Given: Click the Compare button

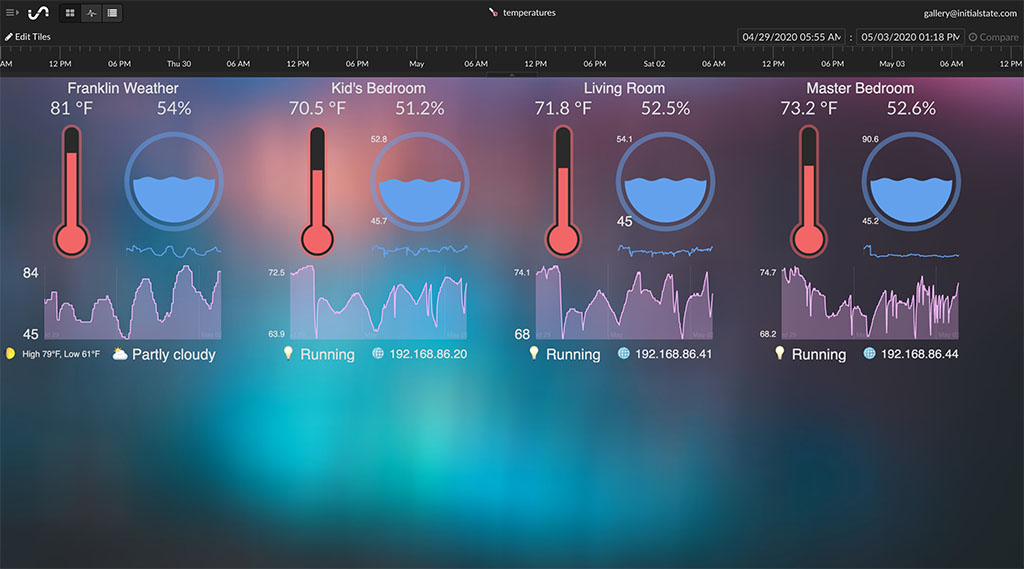Looking at the screenshot, I should pos(993,37).
